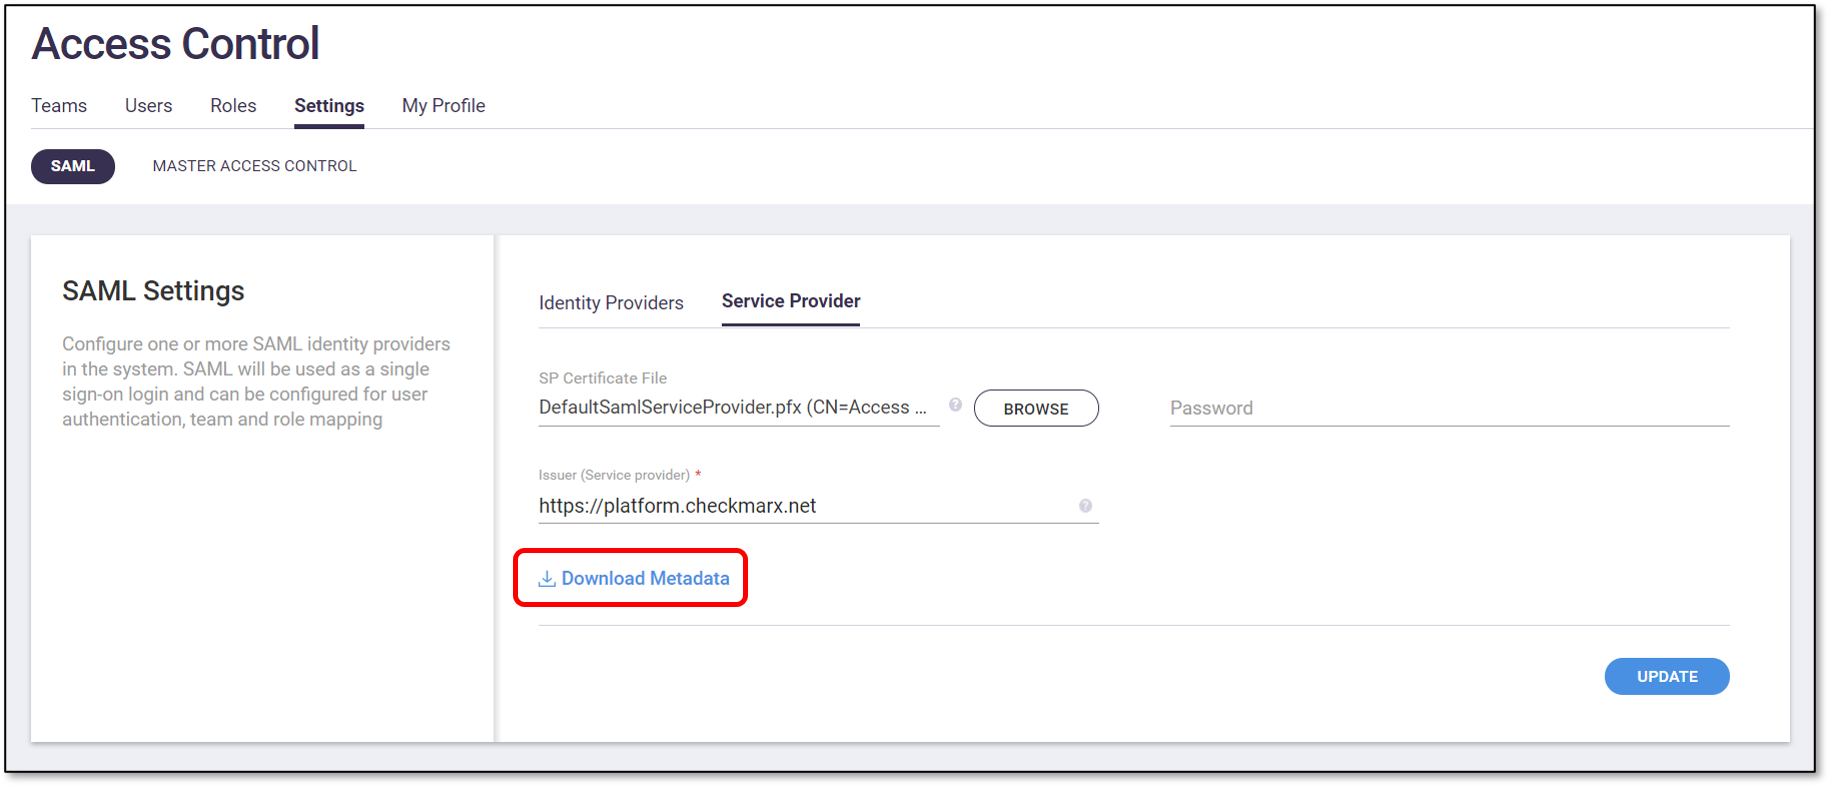The width and height of the screenshot is (1829, 786).
Task: Focus the Password input field
Action: (1449, 408)
